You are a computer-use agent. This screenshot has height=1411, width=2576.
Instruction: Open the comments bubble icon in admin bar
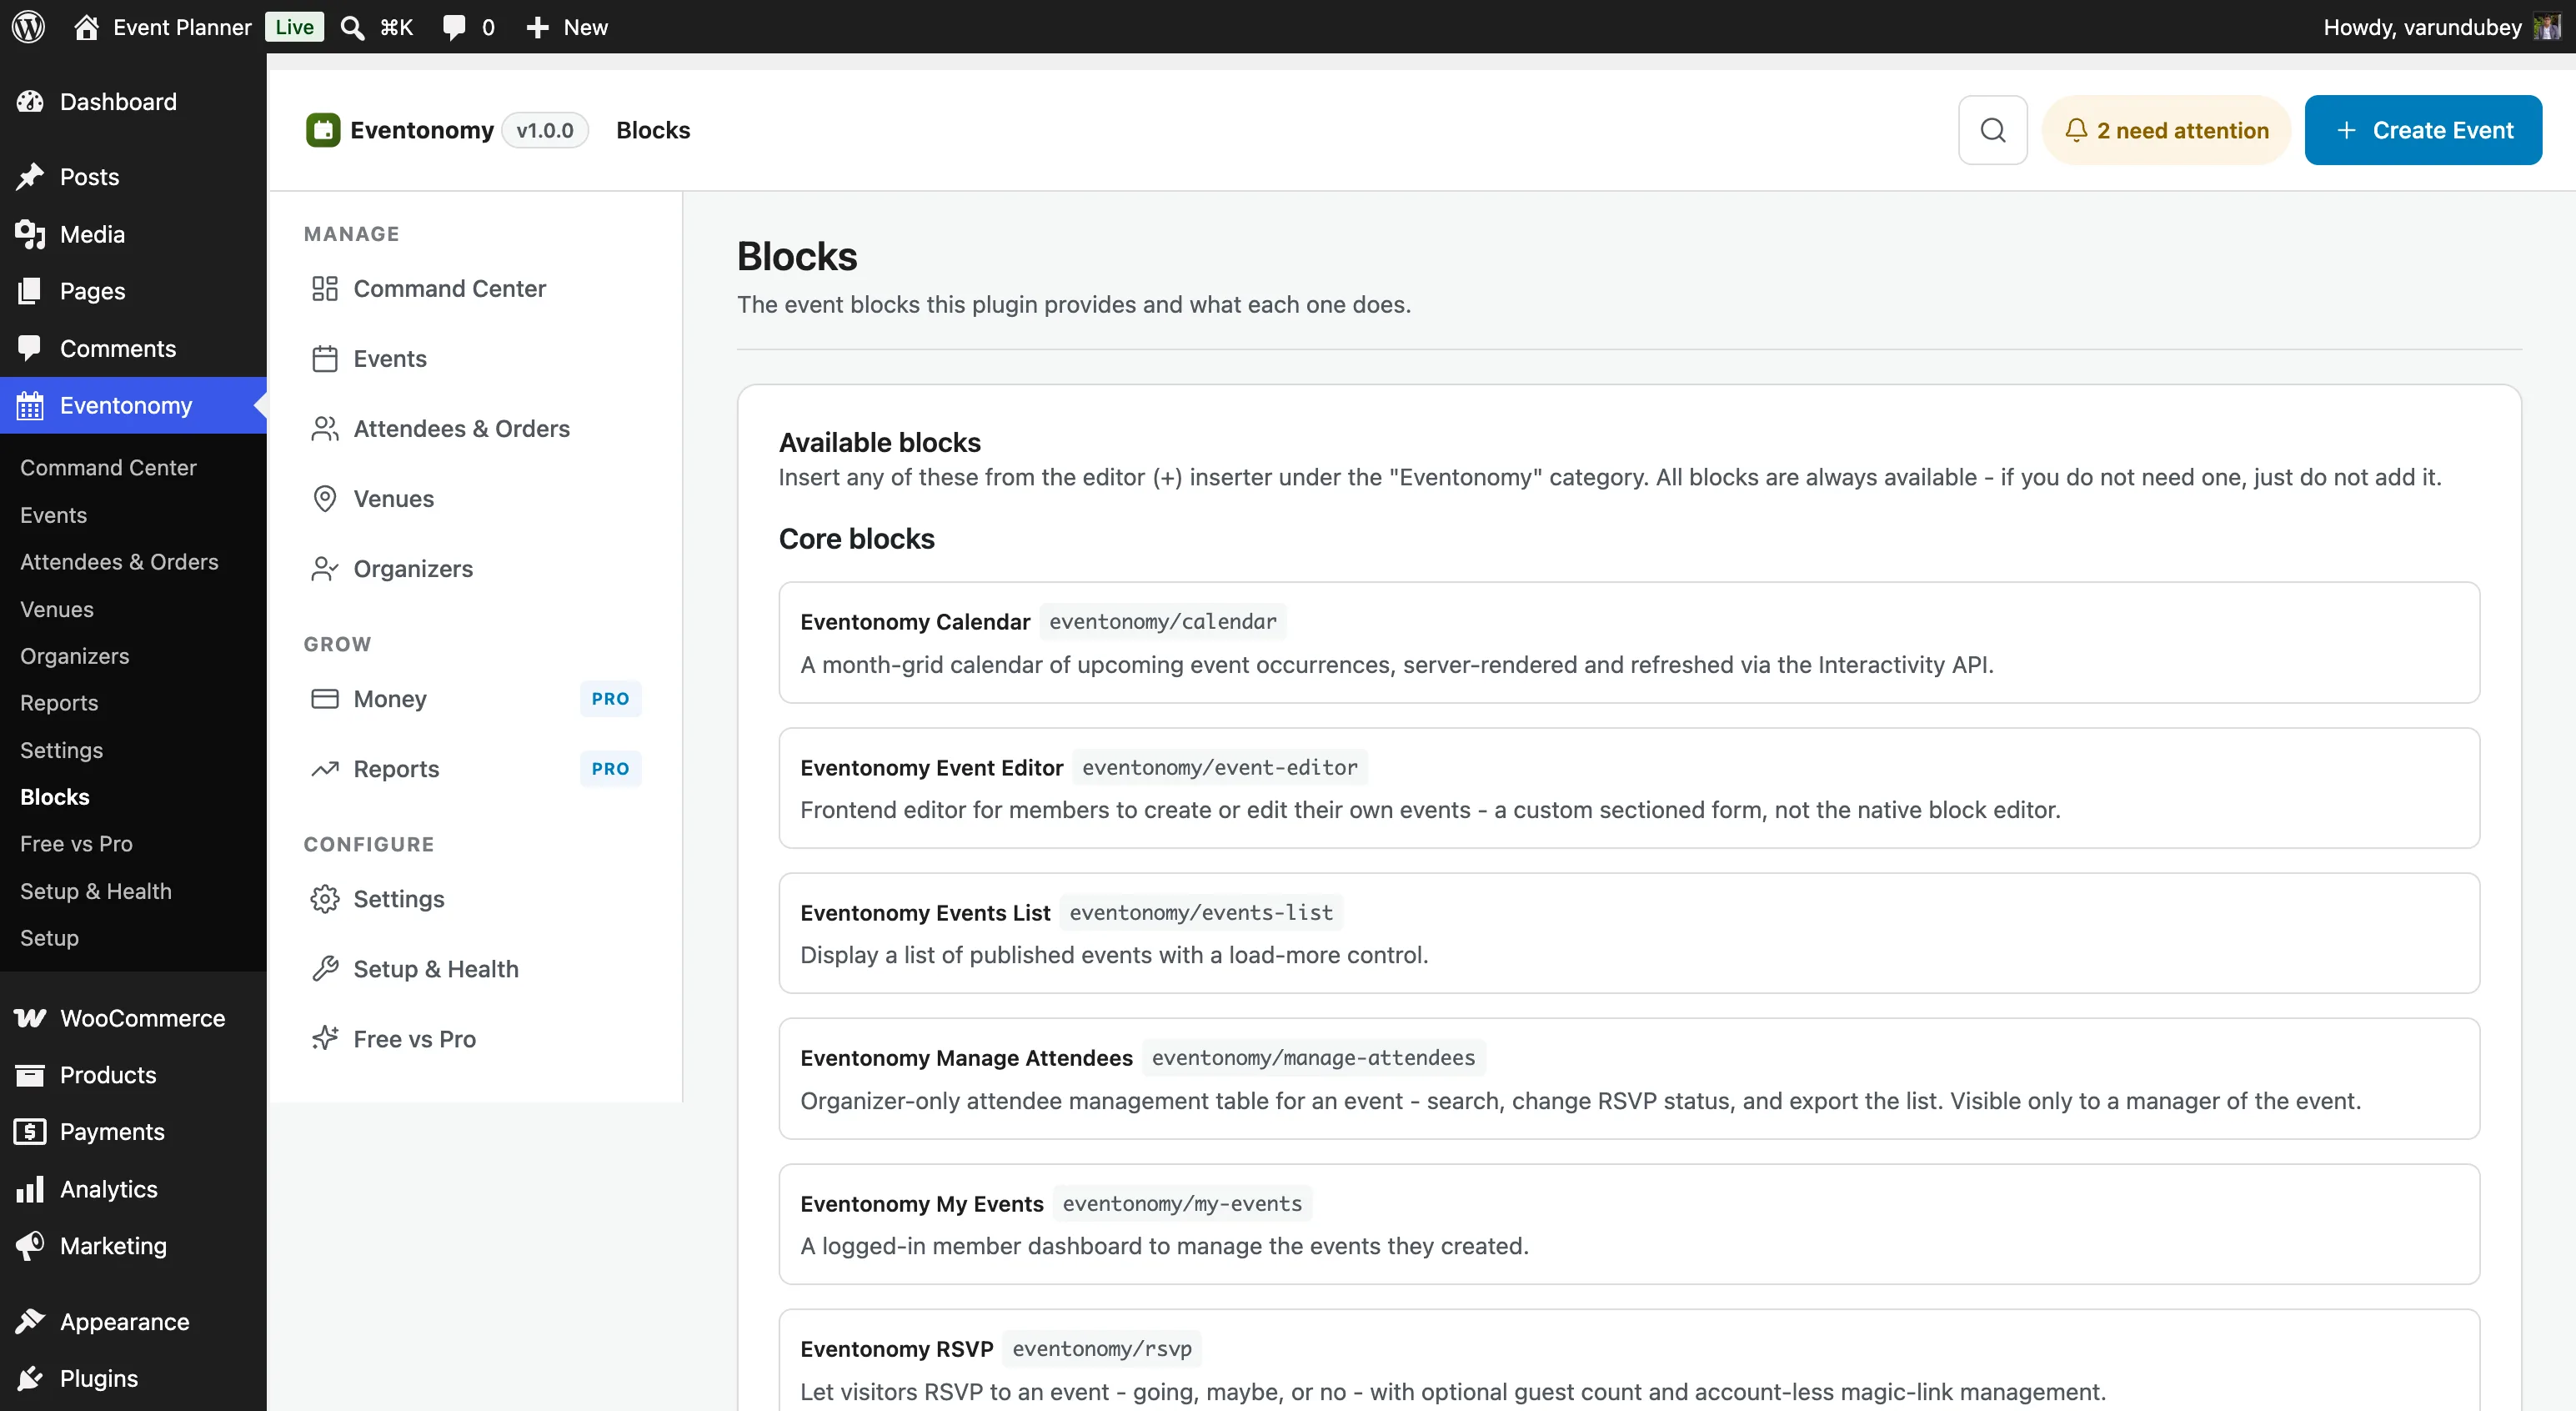(x=454, y=27)
